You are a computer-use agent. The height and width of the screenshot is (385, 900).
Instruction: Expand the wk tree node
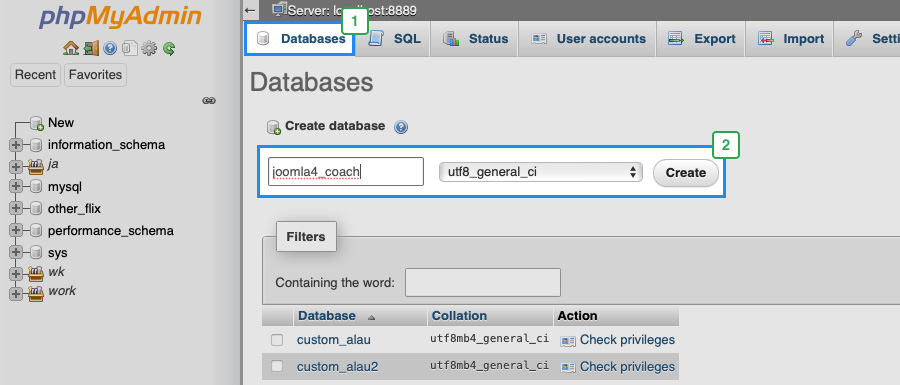click(16, 274)
